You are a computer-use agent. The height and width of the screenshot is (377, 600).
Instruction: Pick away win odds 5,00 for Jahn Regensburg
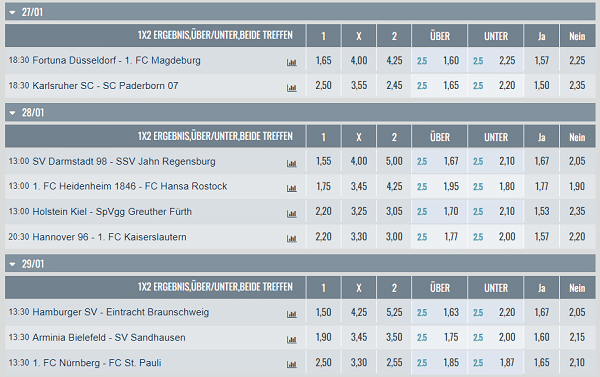(x=394, y=161)
